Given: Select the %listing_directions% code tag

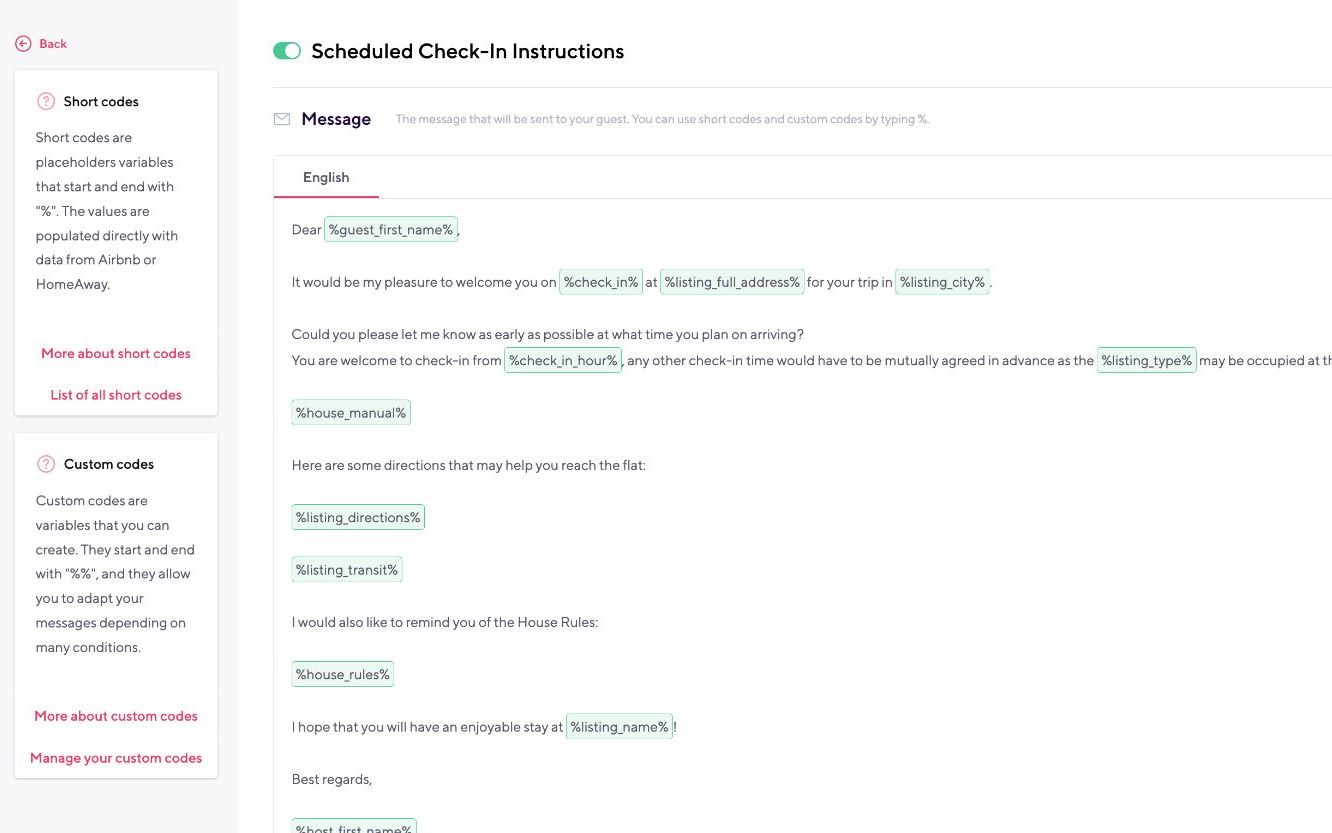Looking at the screenshot, I should tap(358, 517).
